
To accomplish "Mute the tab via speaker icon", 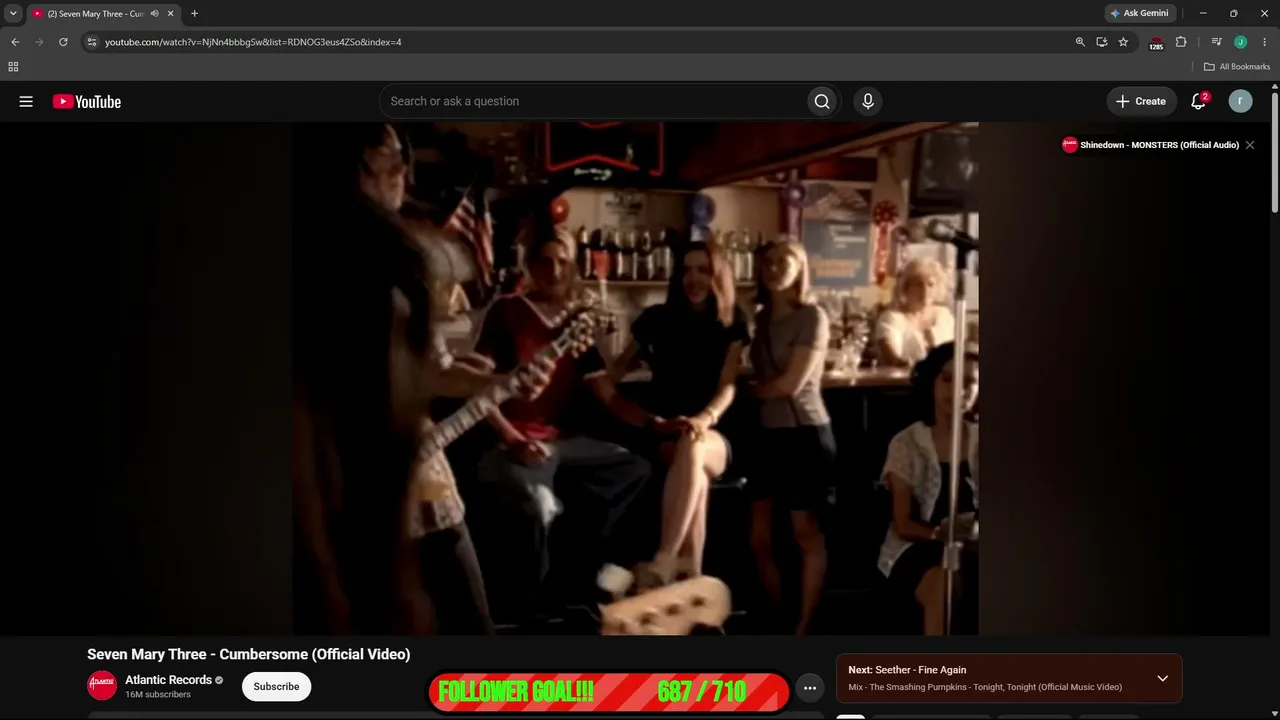I will (154, 14).
